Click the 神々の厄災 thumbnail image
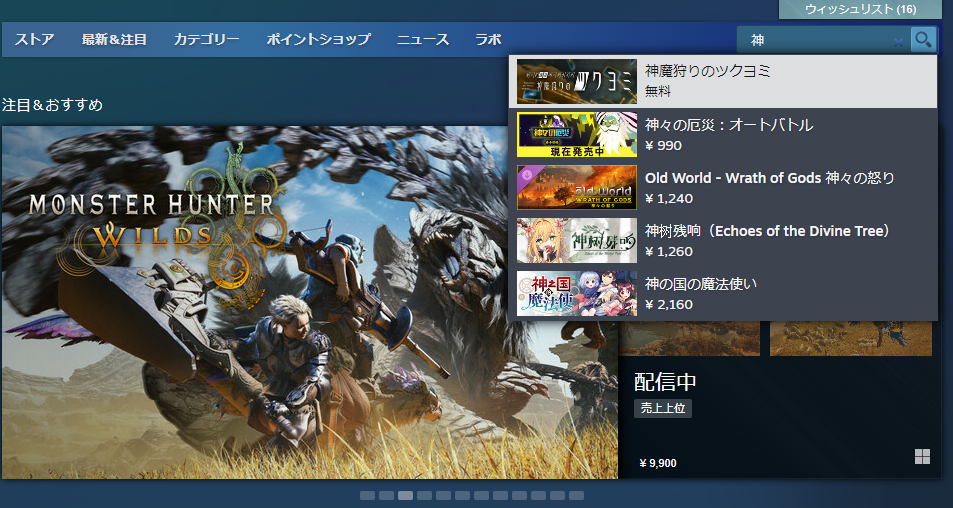This screenshot has height=508, width=953. click(x=577, y=134)
